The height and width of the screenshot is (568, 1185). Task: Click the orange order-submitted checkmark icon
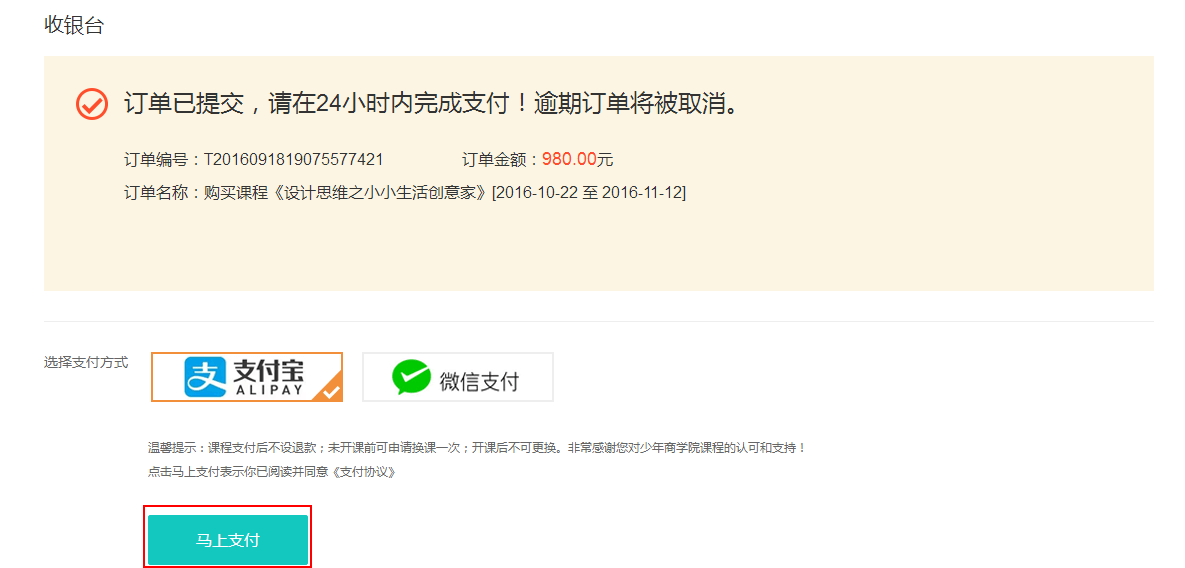[x=92, y=103]
